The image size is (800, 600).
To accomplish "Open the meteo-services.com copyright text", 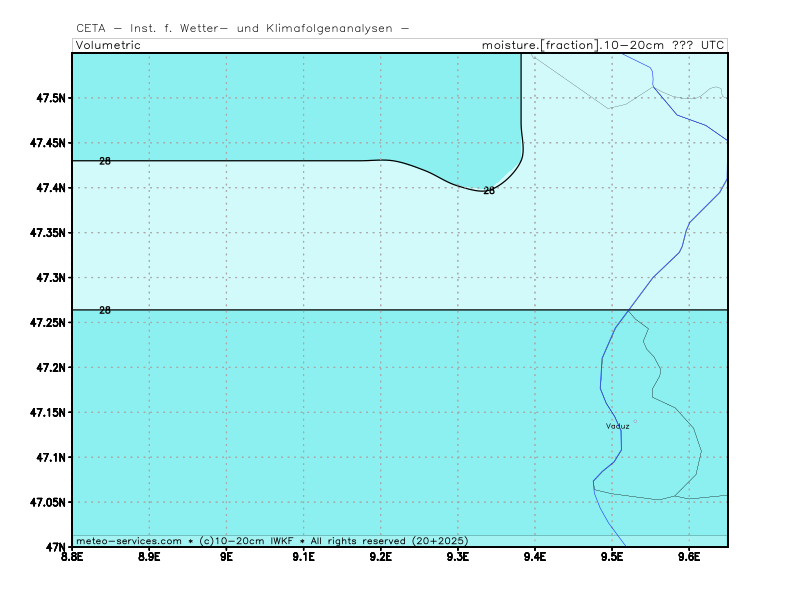I will coord(272,540).
